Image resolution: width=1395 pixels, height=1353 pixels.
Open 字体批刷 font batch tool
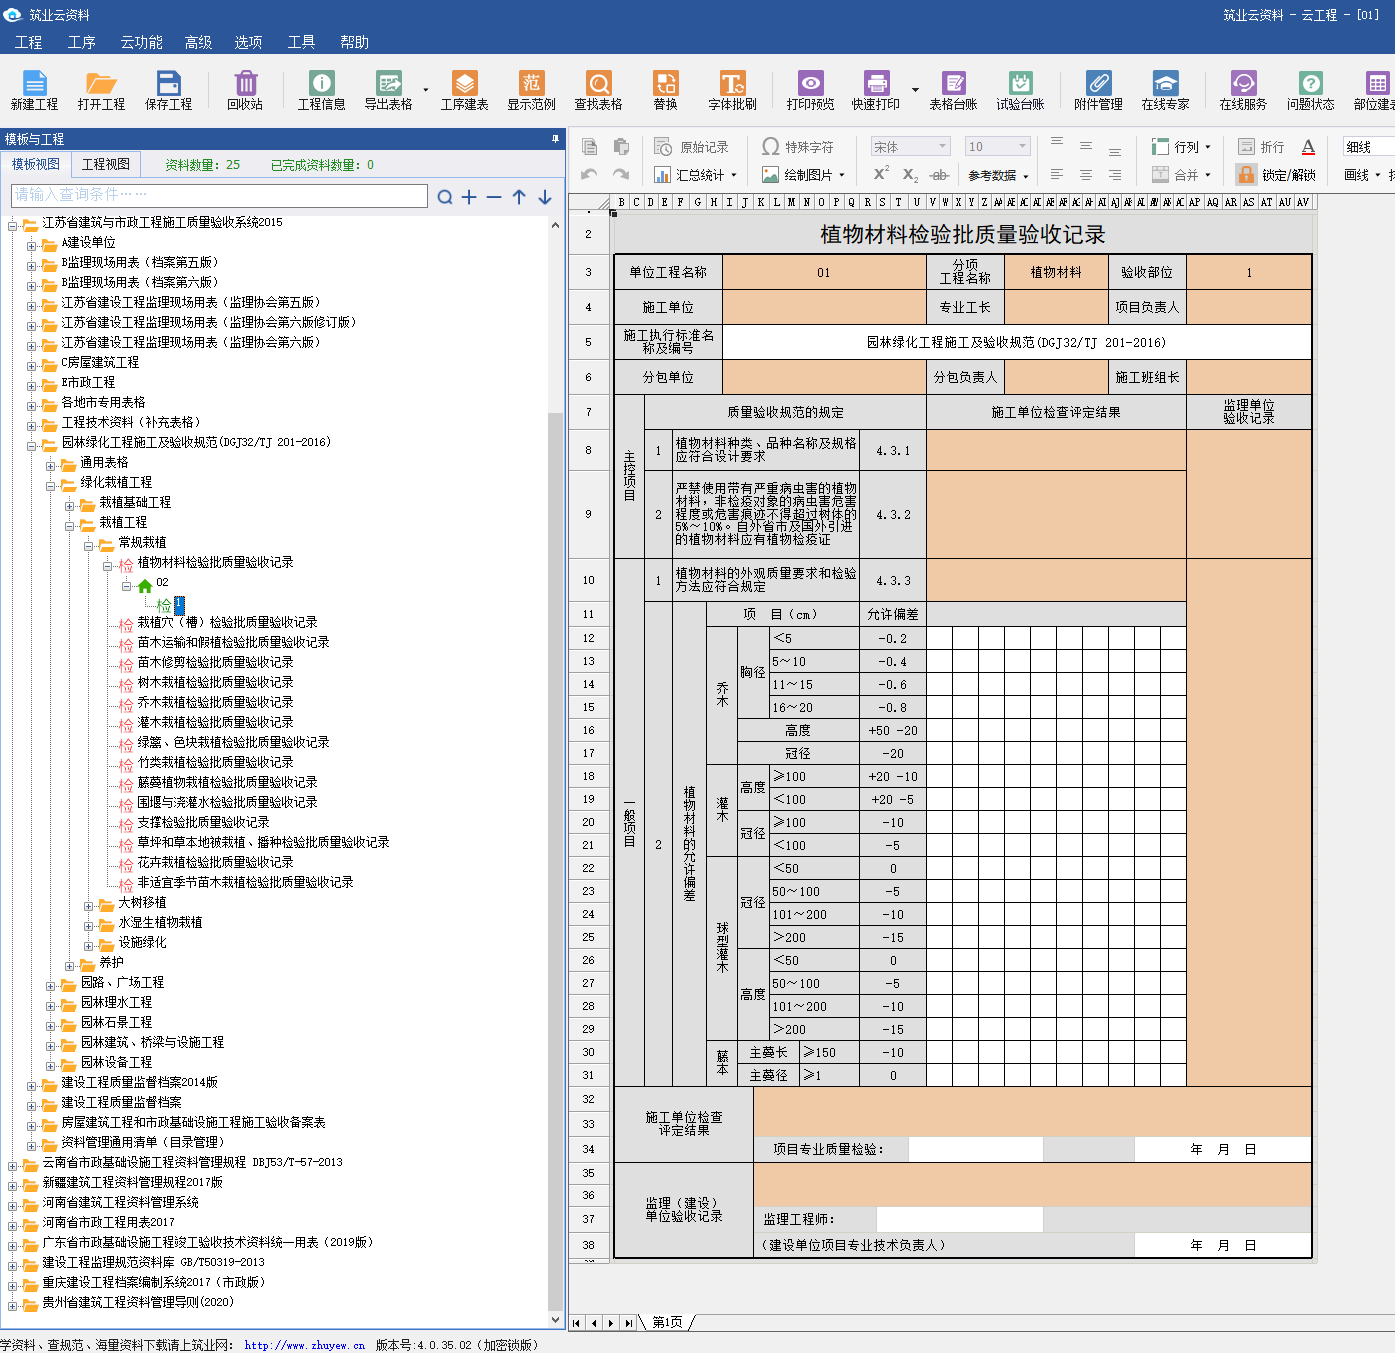pos(732,90)
